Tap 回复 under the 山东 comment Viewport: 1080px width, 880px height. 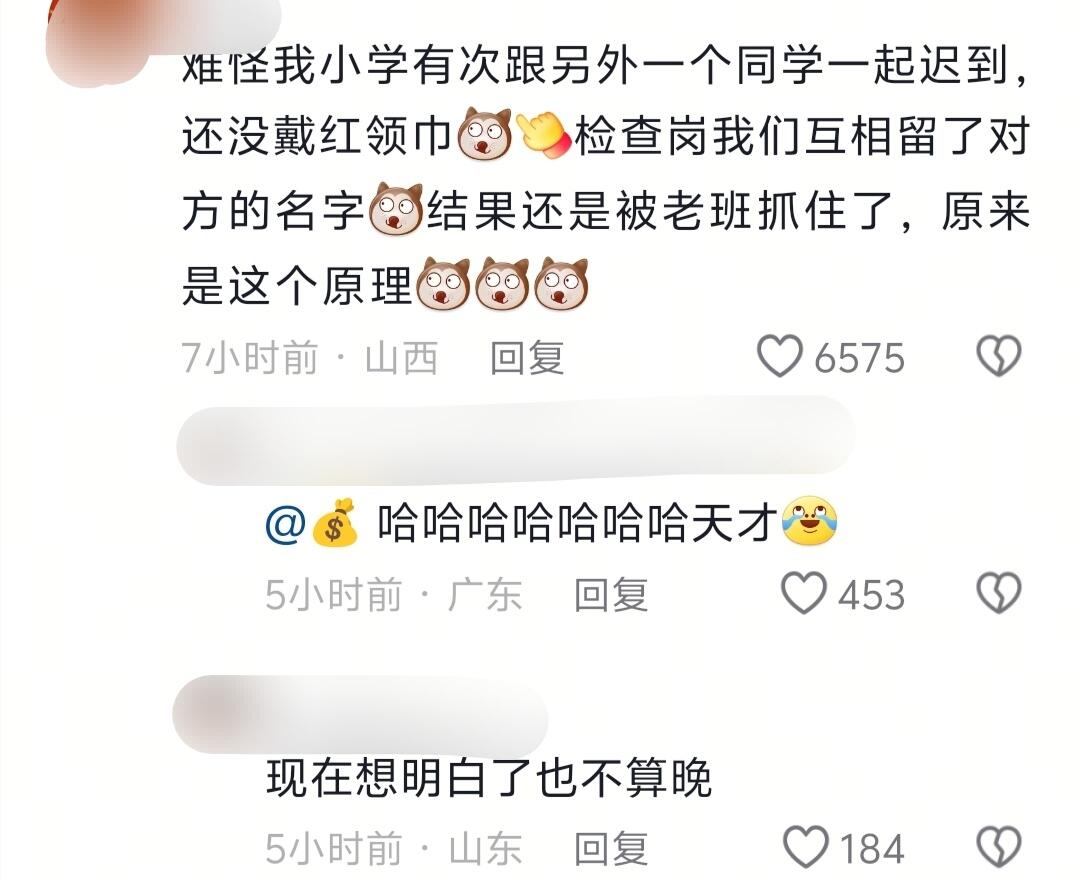611,848
